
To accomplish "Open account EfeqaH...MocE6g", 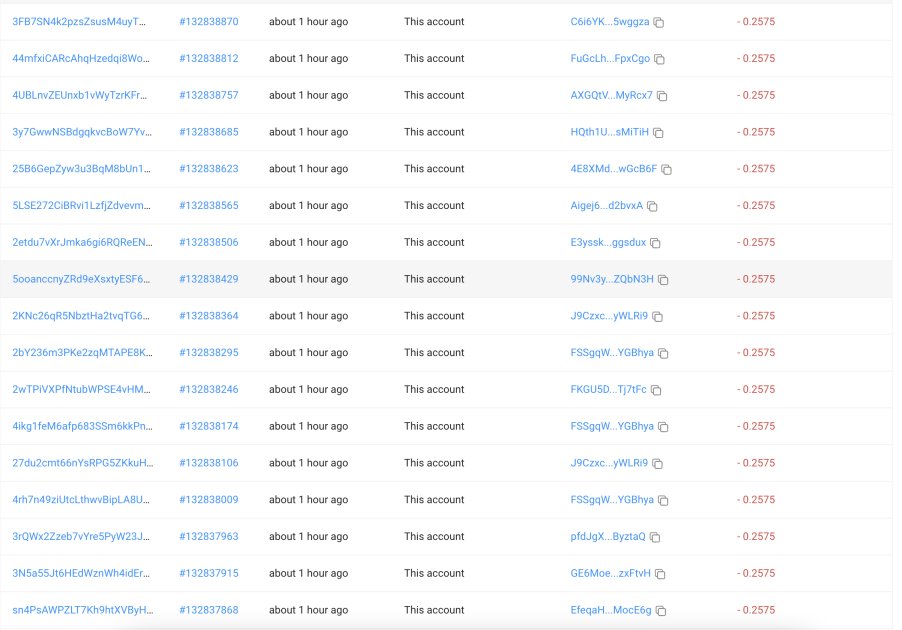I will pos(611,611).
